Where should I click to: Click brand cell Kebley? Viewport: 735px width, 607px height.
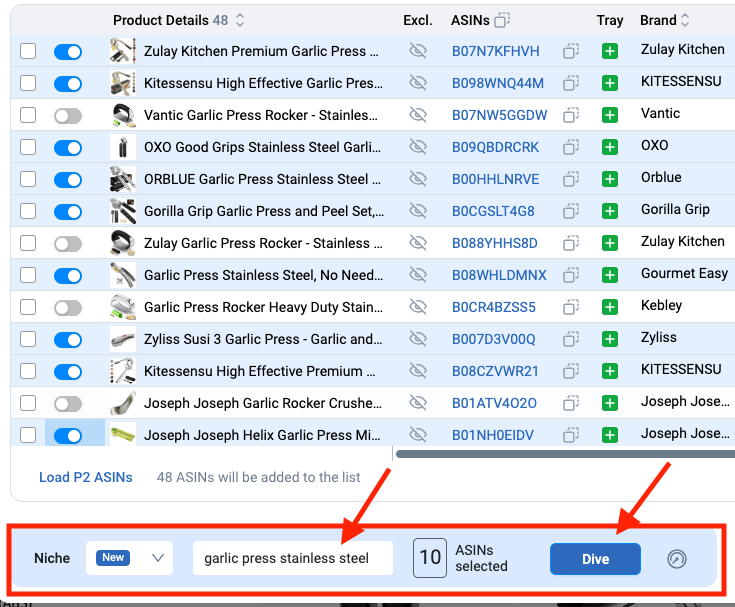pyautogui.click(x=661, y=305)
